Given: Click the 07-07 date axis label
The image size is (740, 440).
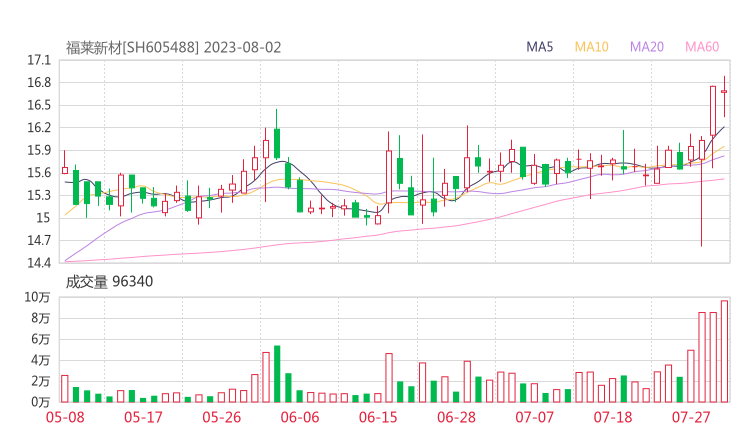Looking at the screenshot, I should (x=534, y=417).
